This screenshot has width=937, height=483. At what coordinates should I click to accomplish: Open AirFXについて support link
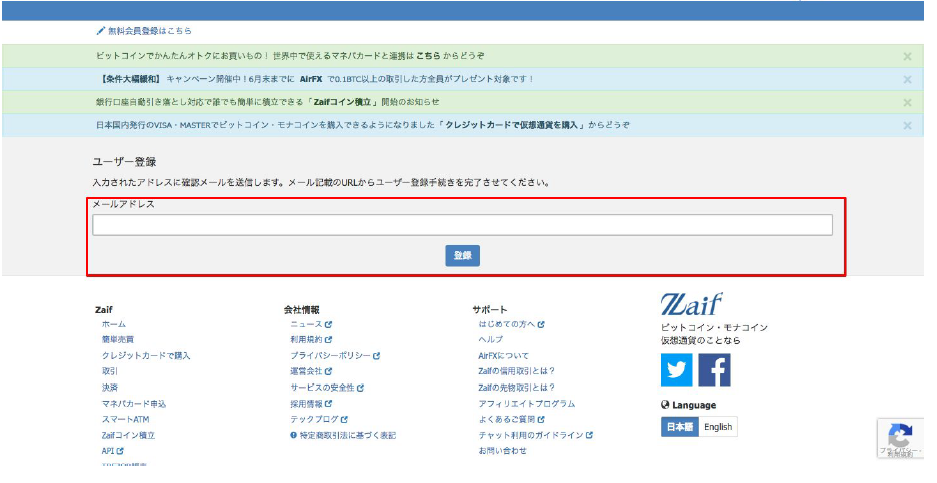click(503, 356)
